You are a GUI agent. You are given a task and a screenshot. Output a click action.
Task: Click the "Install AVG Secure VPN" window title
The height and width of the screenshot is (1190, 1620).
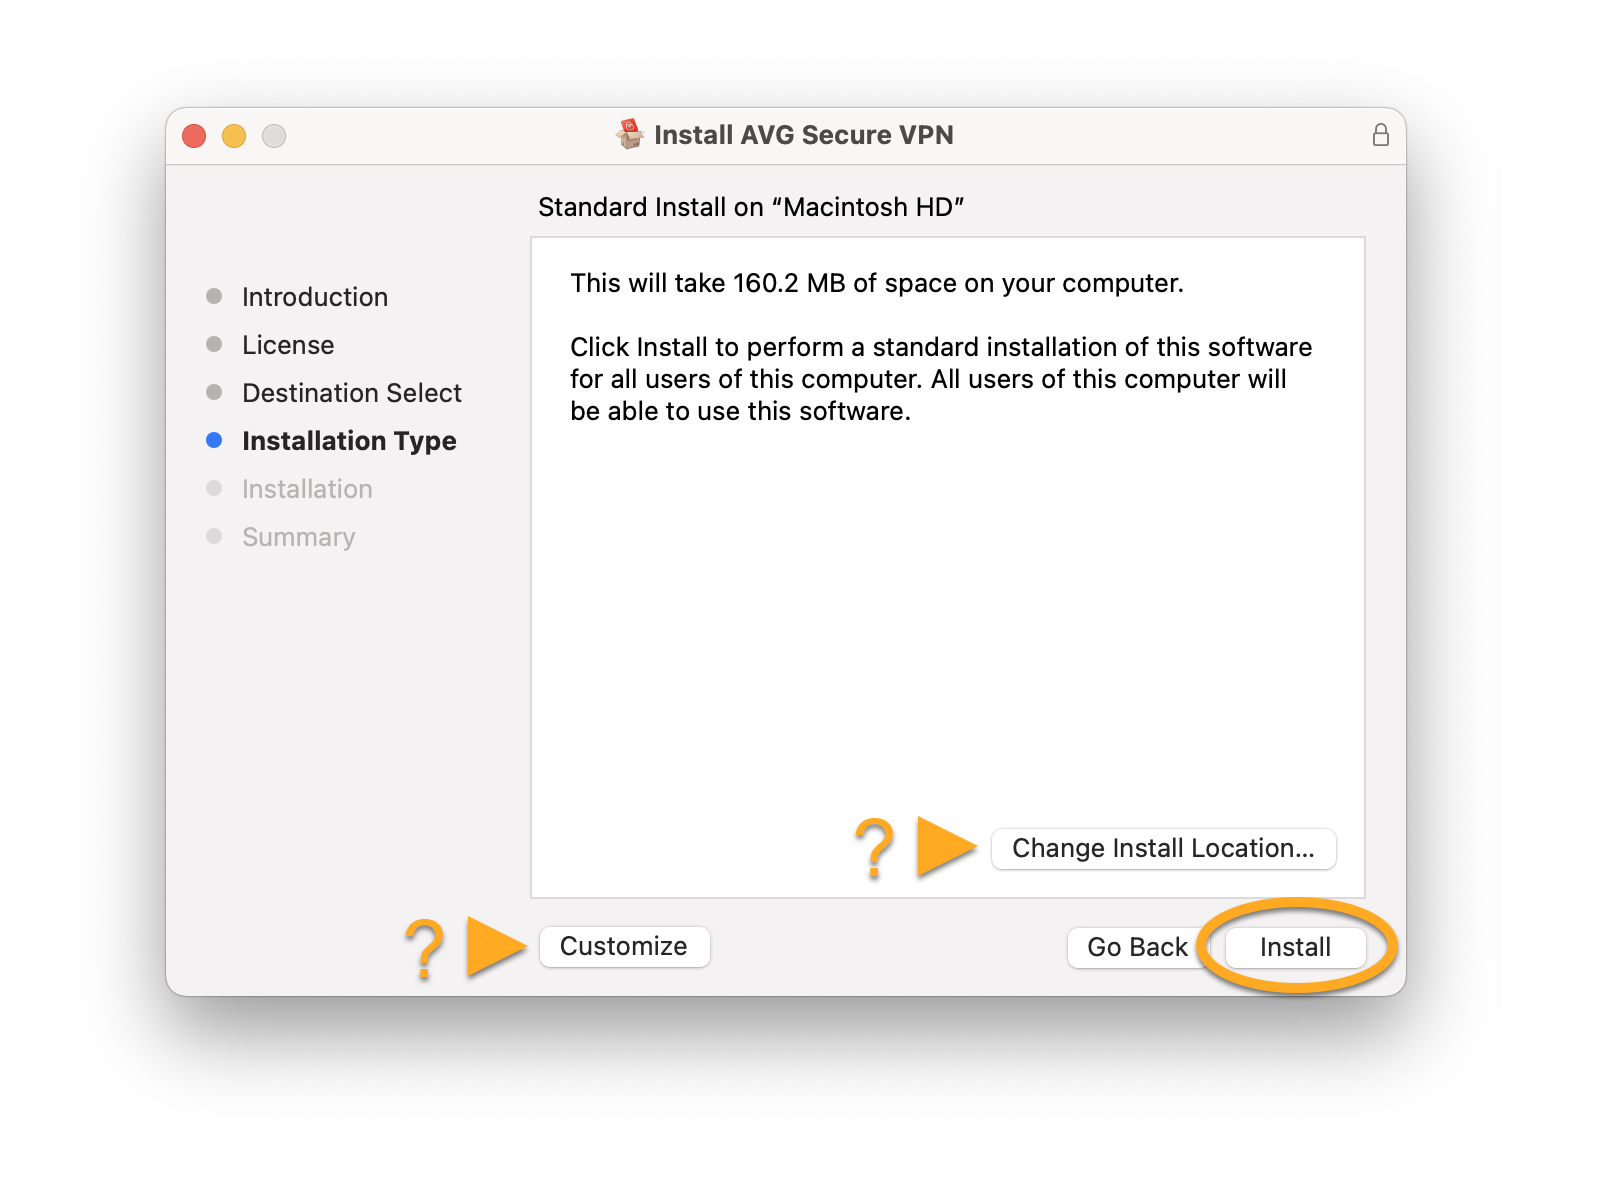(x=803, y=135)
